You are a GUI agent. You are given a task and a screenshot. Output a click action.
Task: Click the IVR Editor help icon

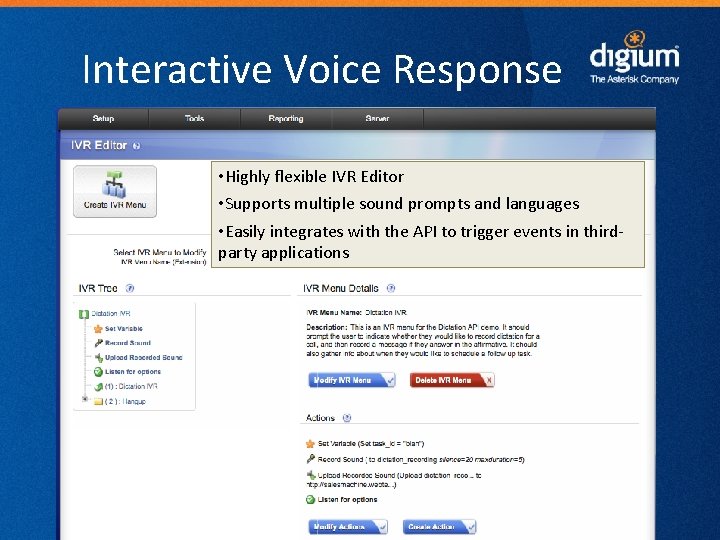pyautogui.click(x=136, y=146)
